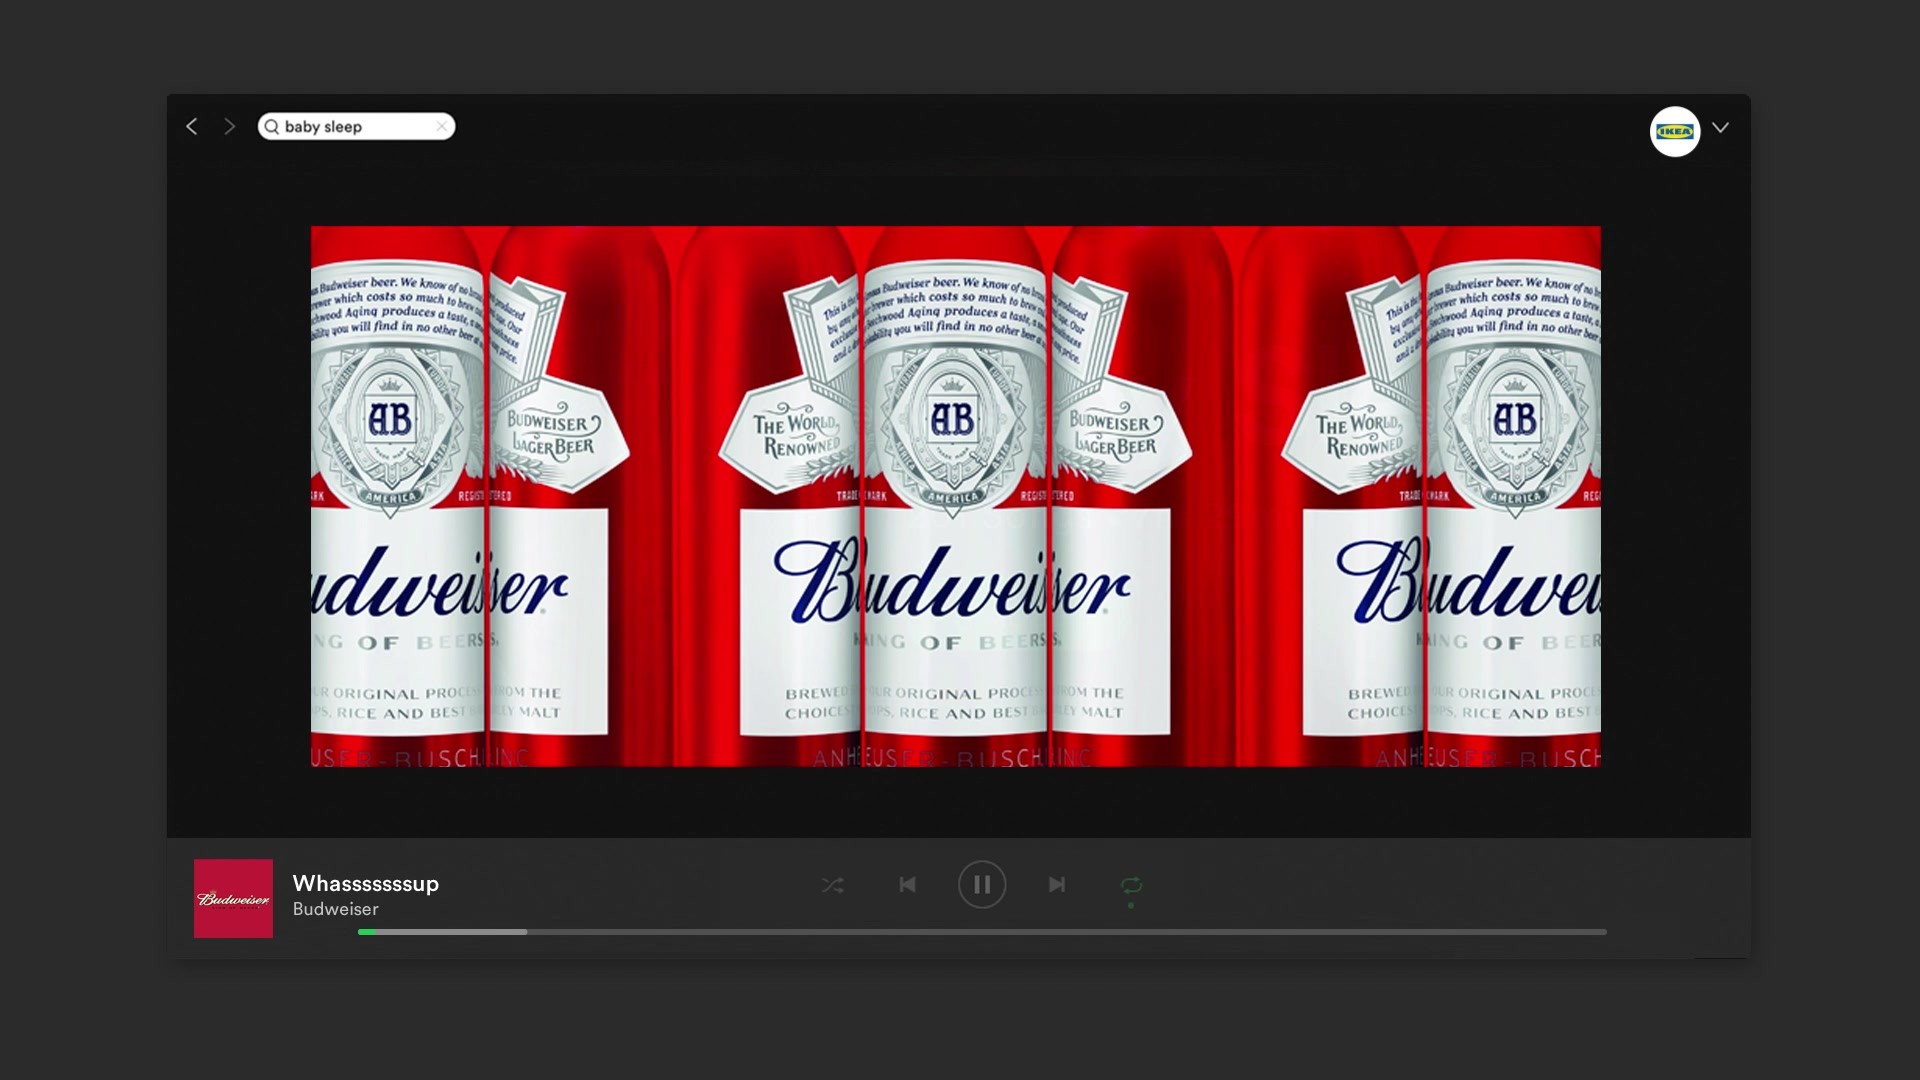
Task: Click the 'Whassssssssup' track title
Action: pyautogui.click(x=366, y=883)
